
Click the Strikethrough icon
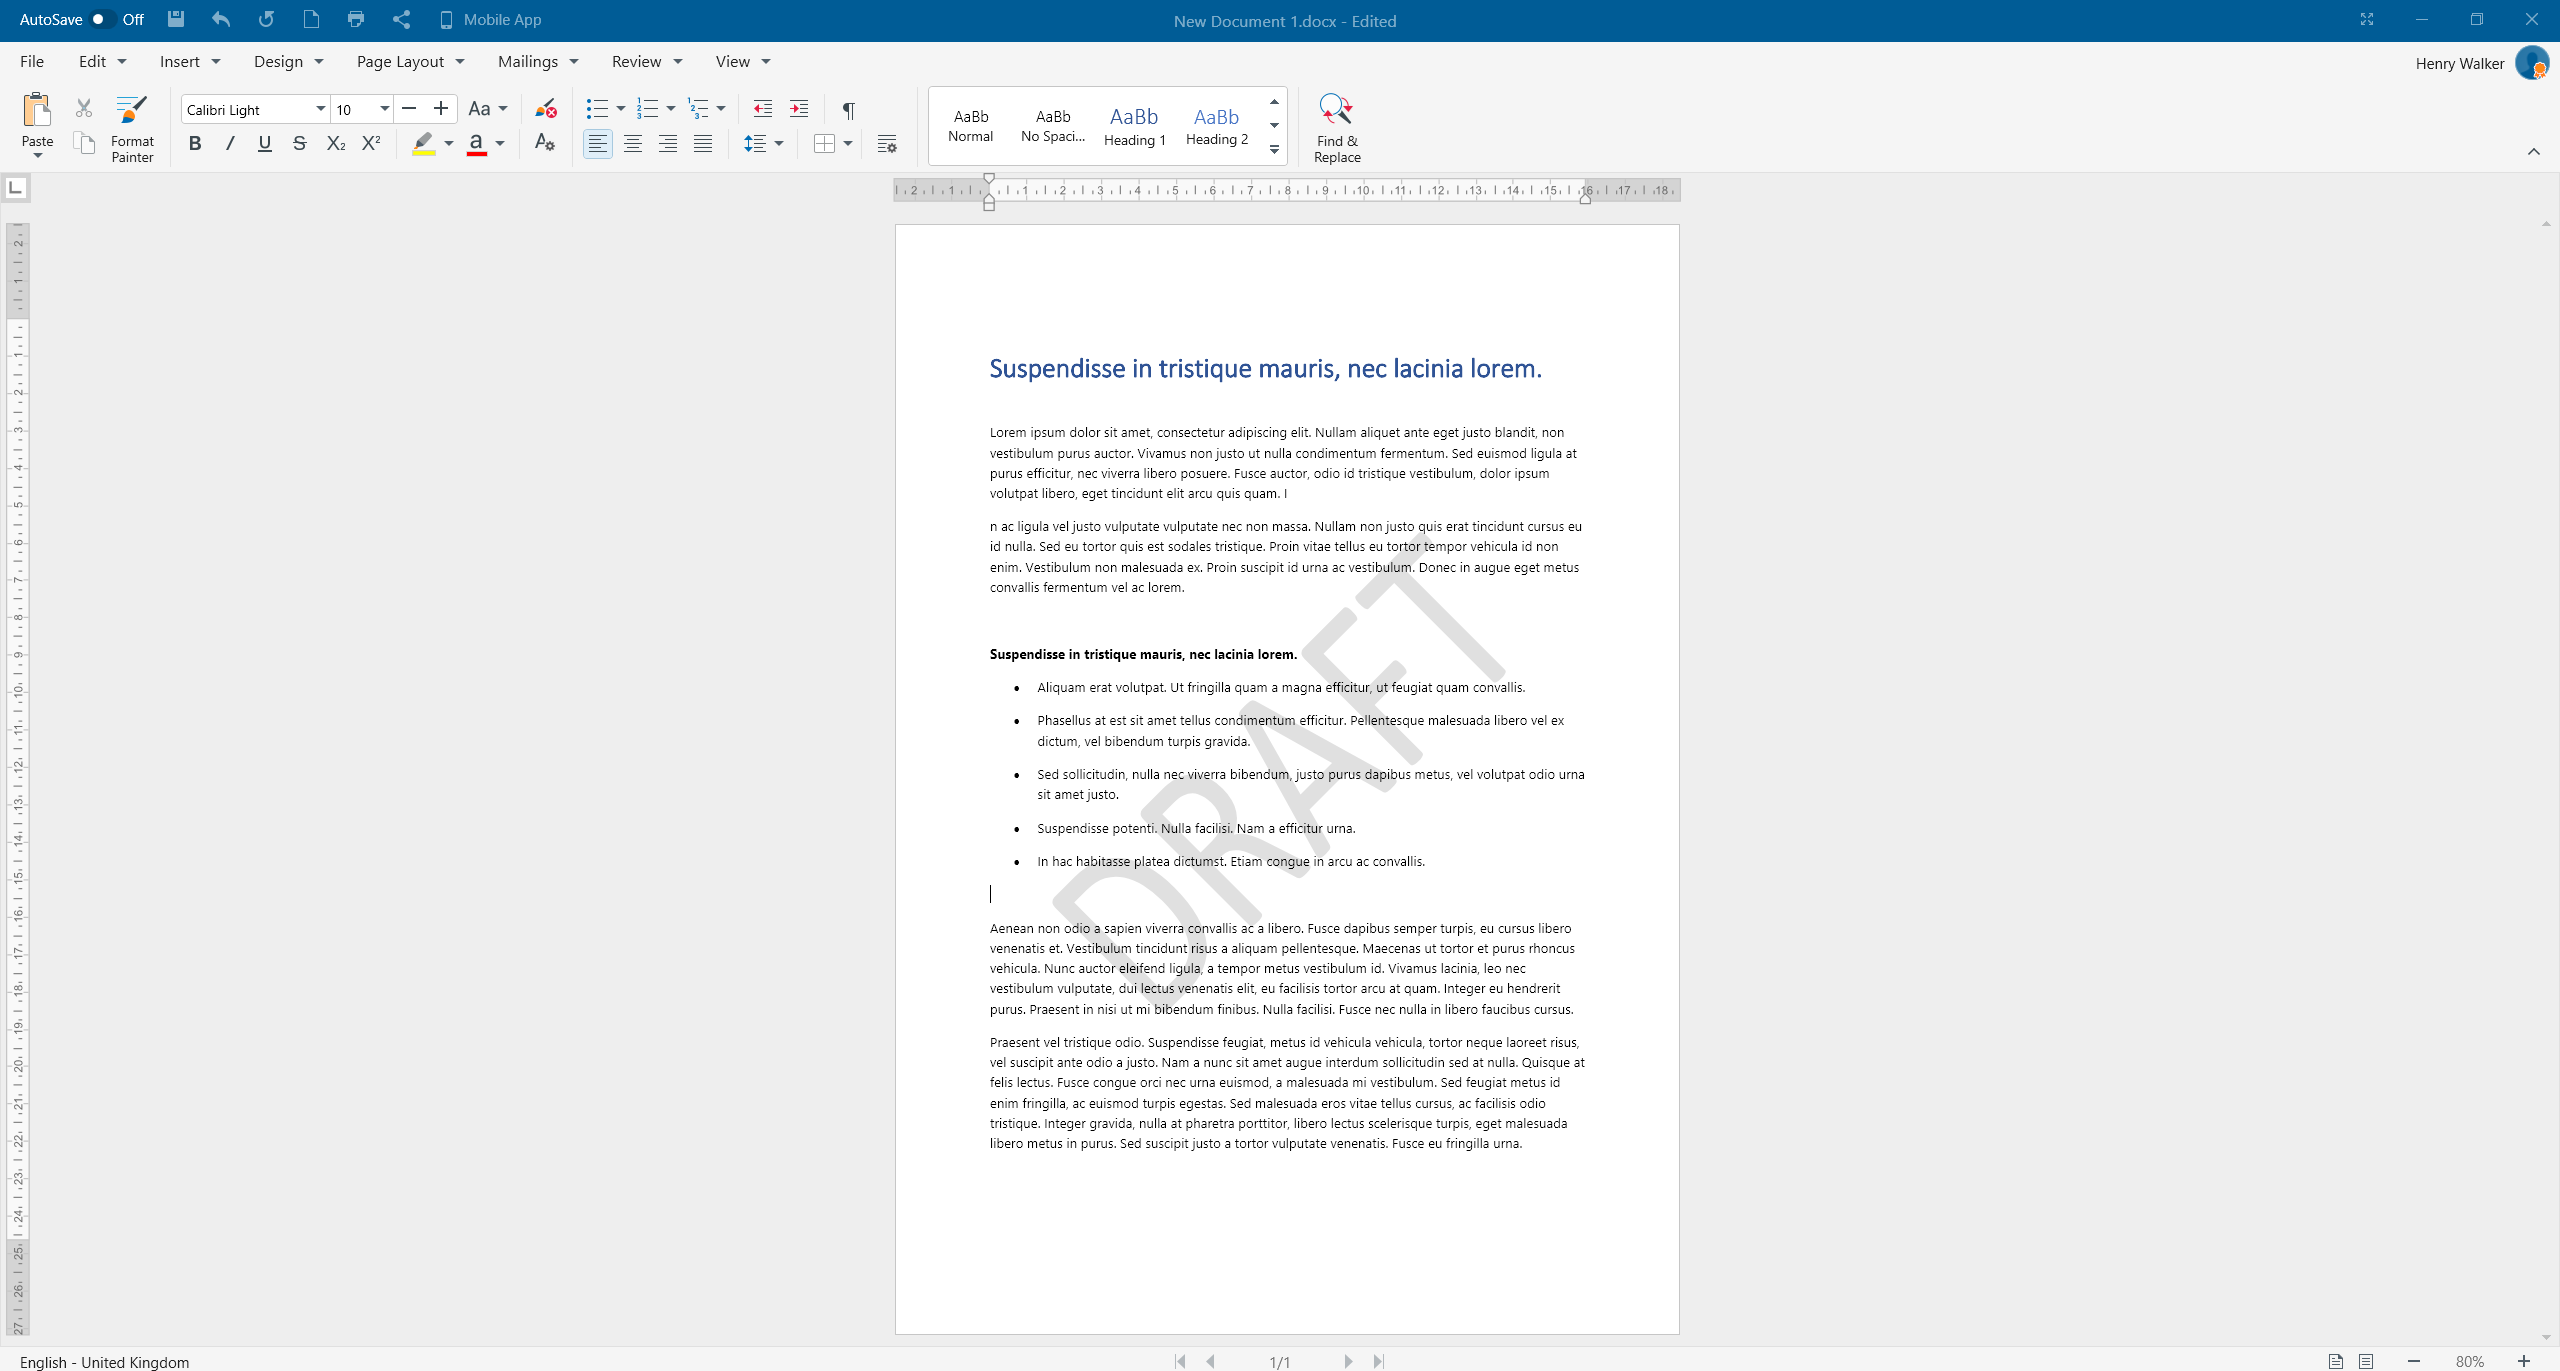click(299, 143)
